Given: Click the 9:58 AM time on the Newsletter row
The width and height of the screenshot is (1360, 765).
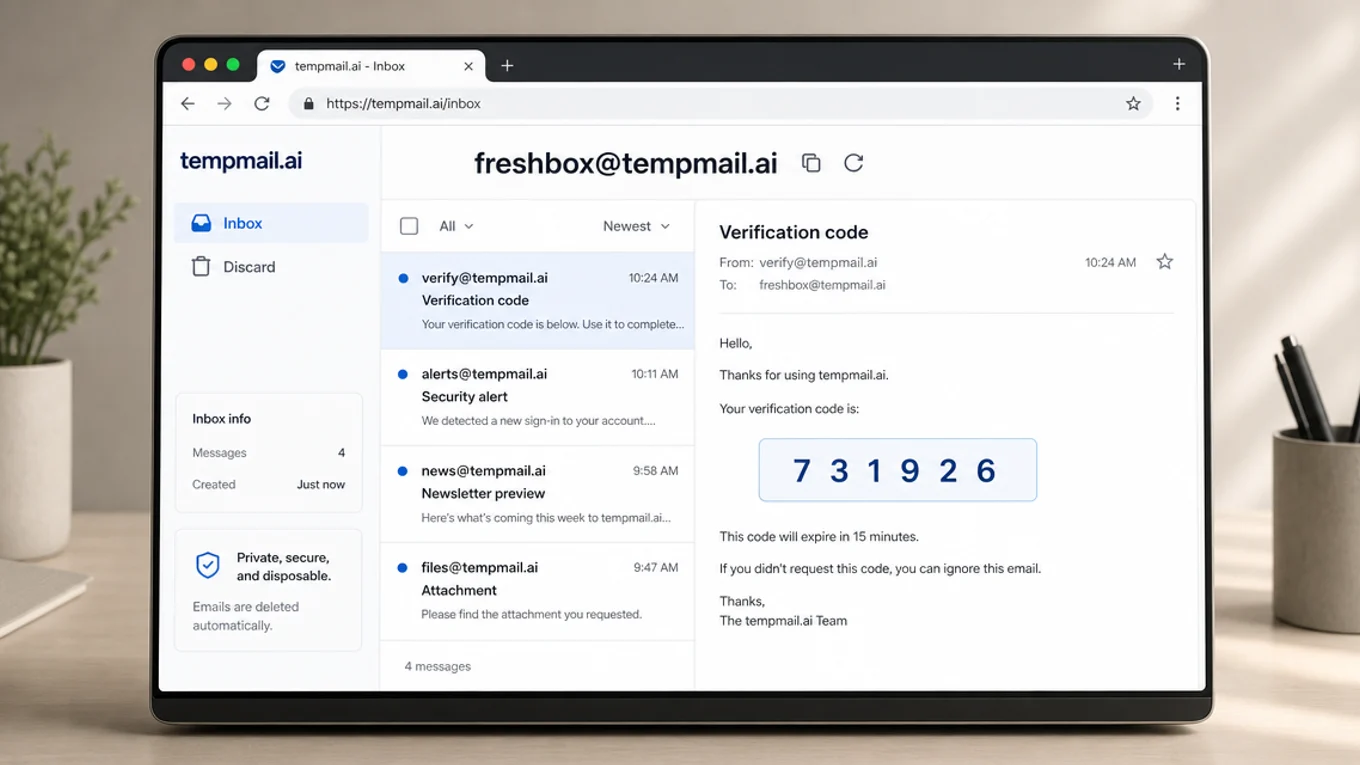Looking at the screenshot, I should [656, 471].
